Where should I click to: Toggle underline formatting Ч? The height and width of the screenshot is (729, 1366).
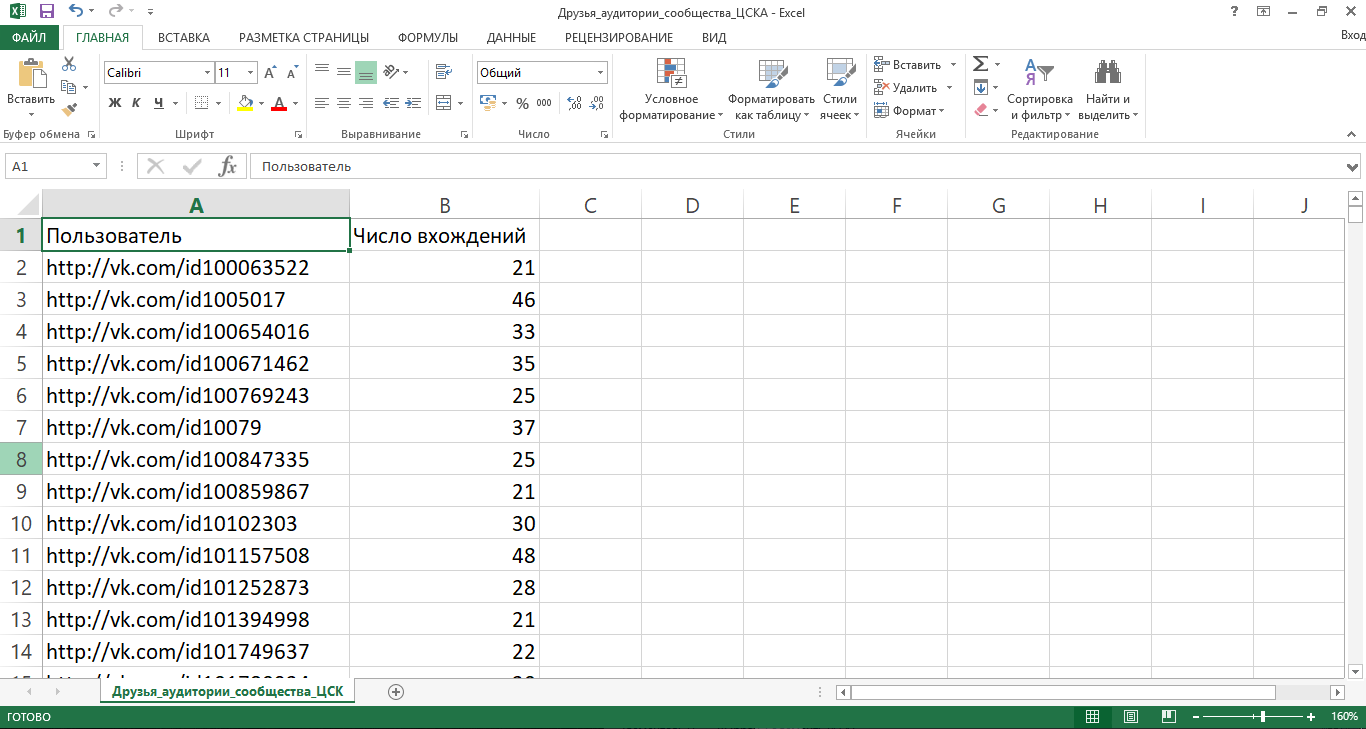pos(159,103)
